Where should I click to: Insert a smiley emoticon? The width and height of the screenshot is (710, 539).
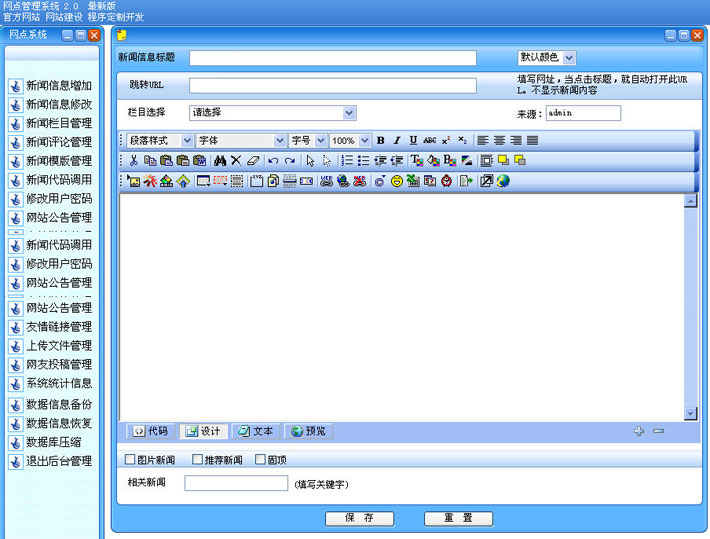(397, 181)
